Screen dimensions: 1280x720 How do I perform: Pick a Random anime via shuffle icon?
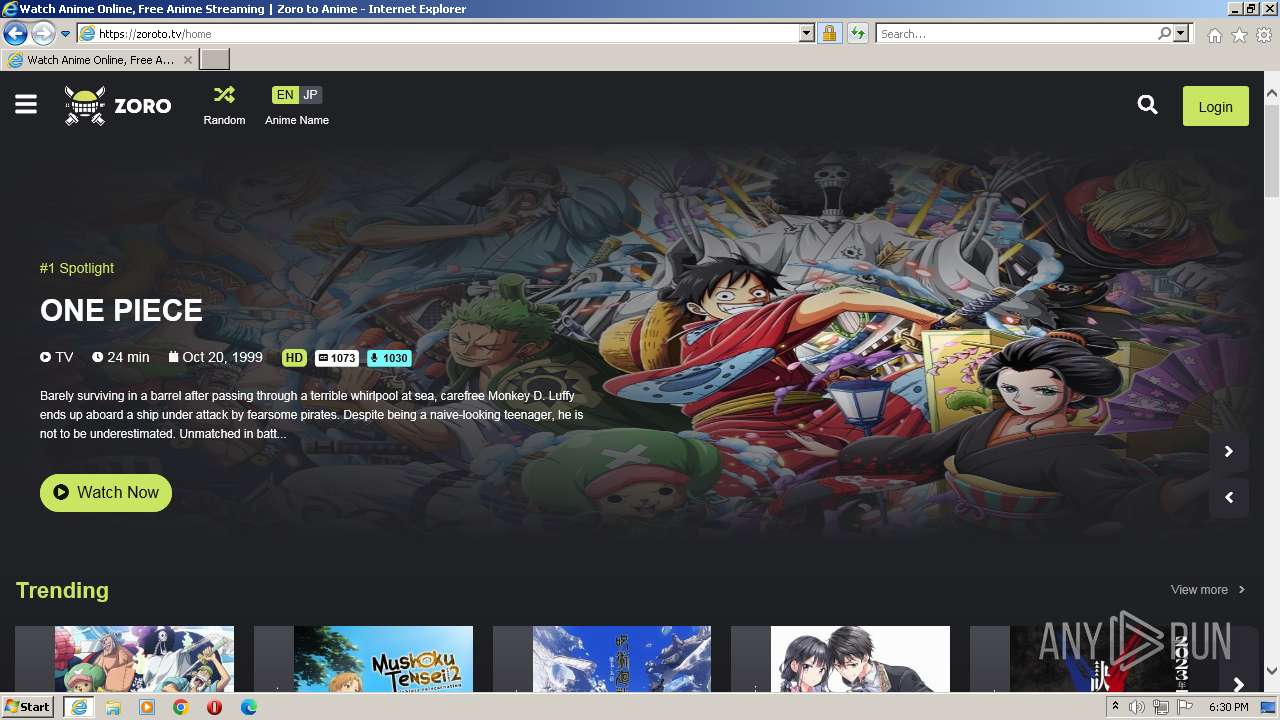pos(224,105)
